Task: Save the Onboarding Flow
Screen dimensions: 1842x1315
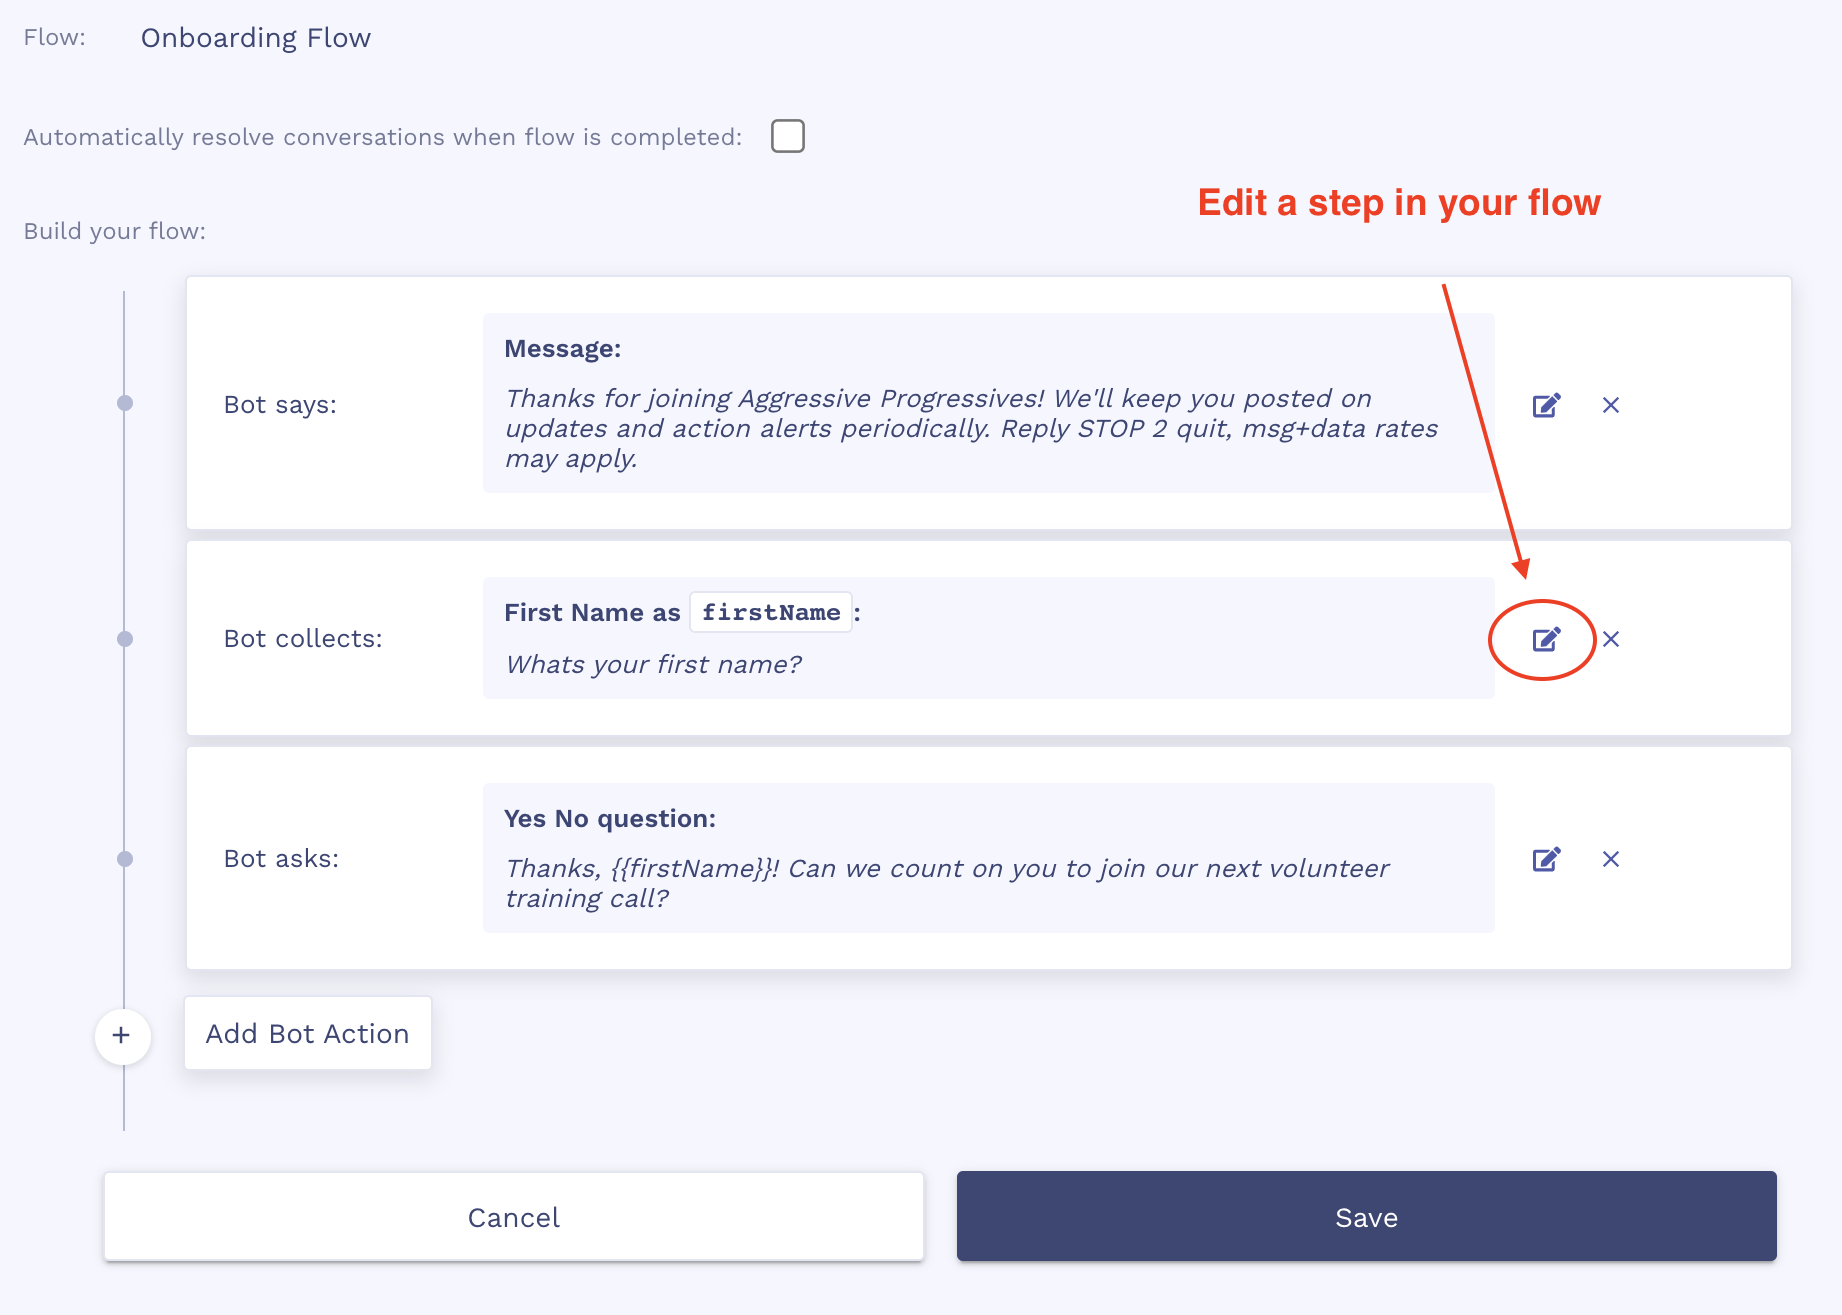Action: coord(1366,1217)
